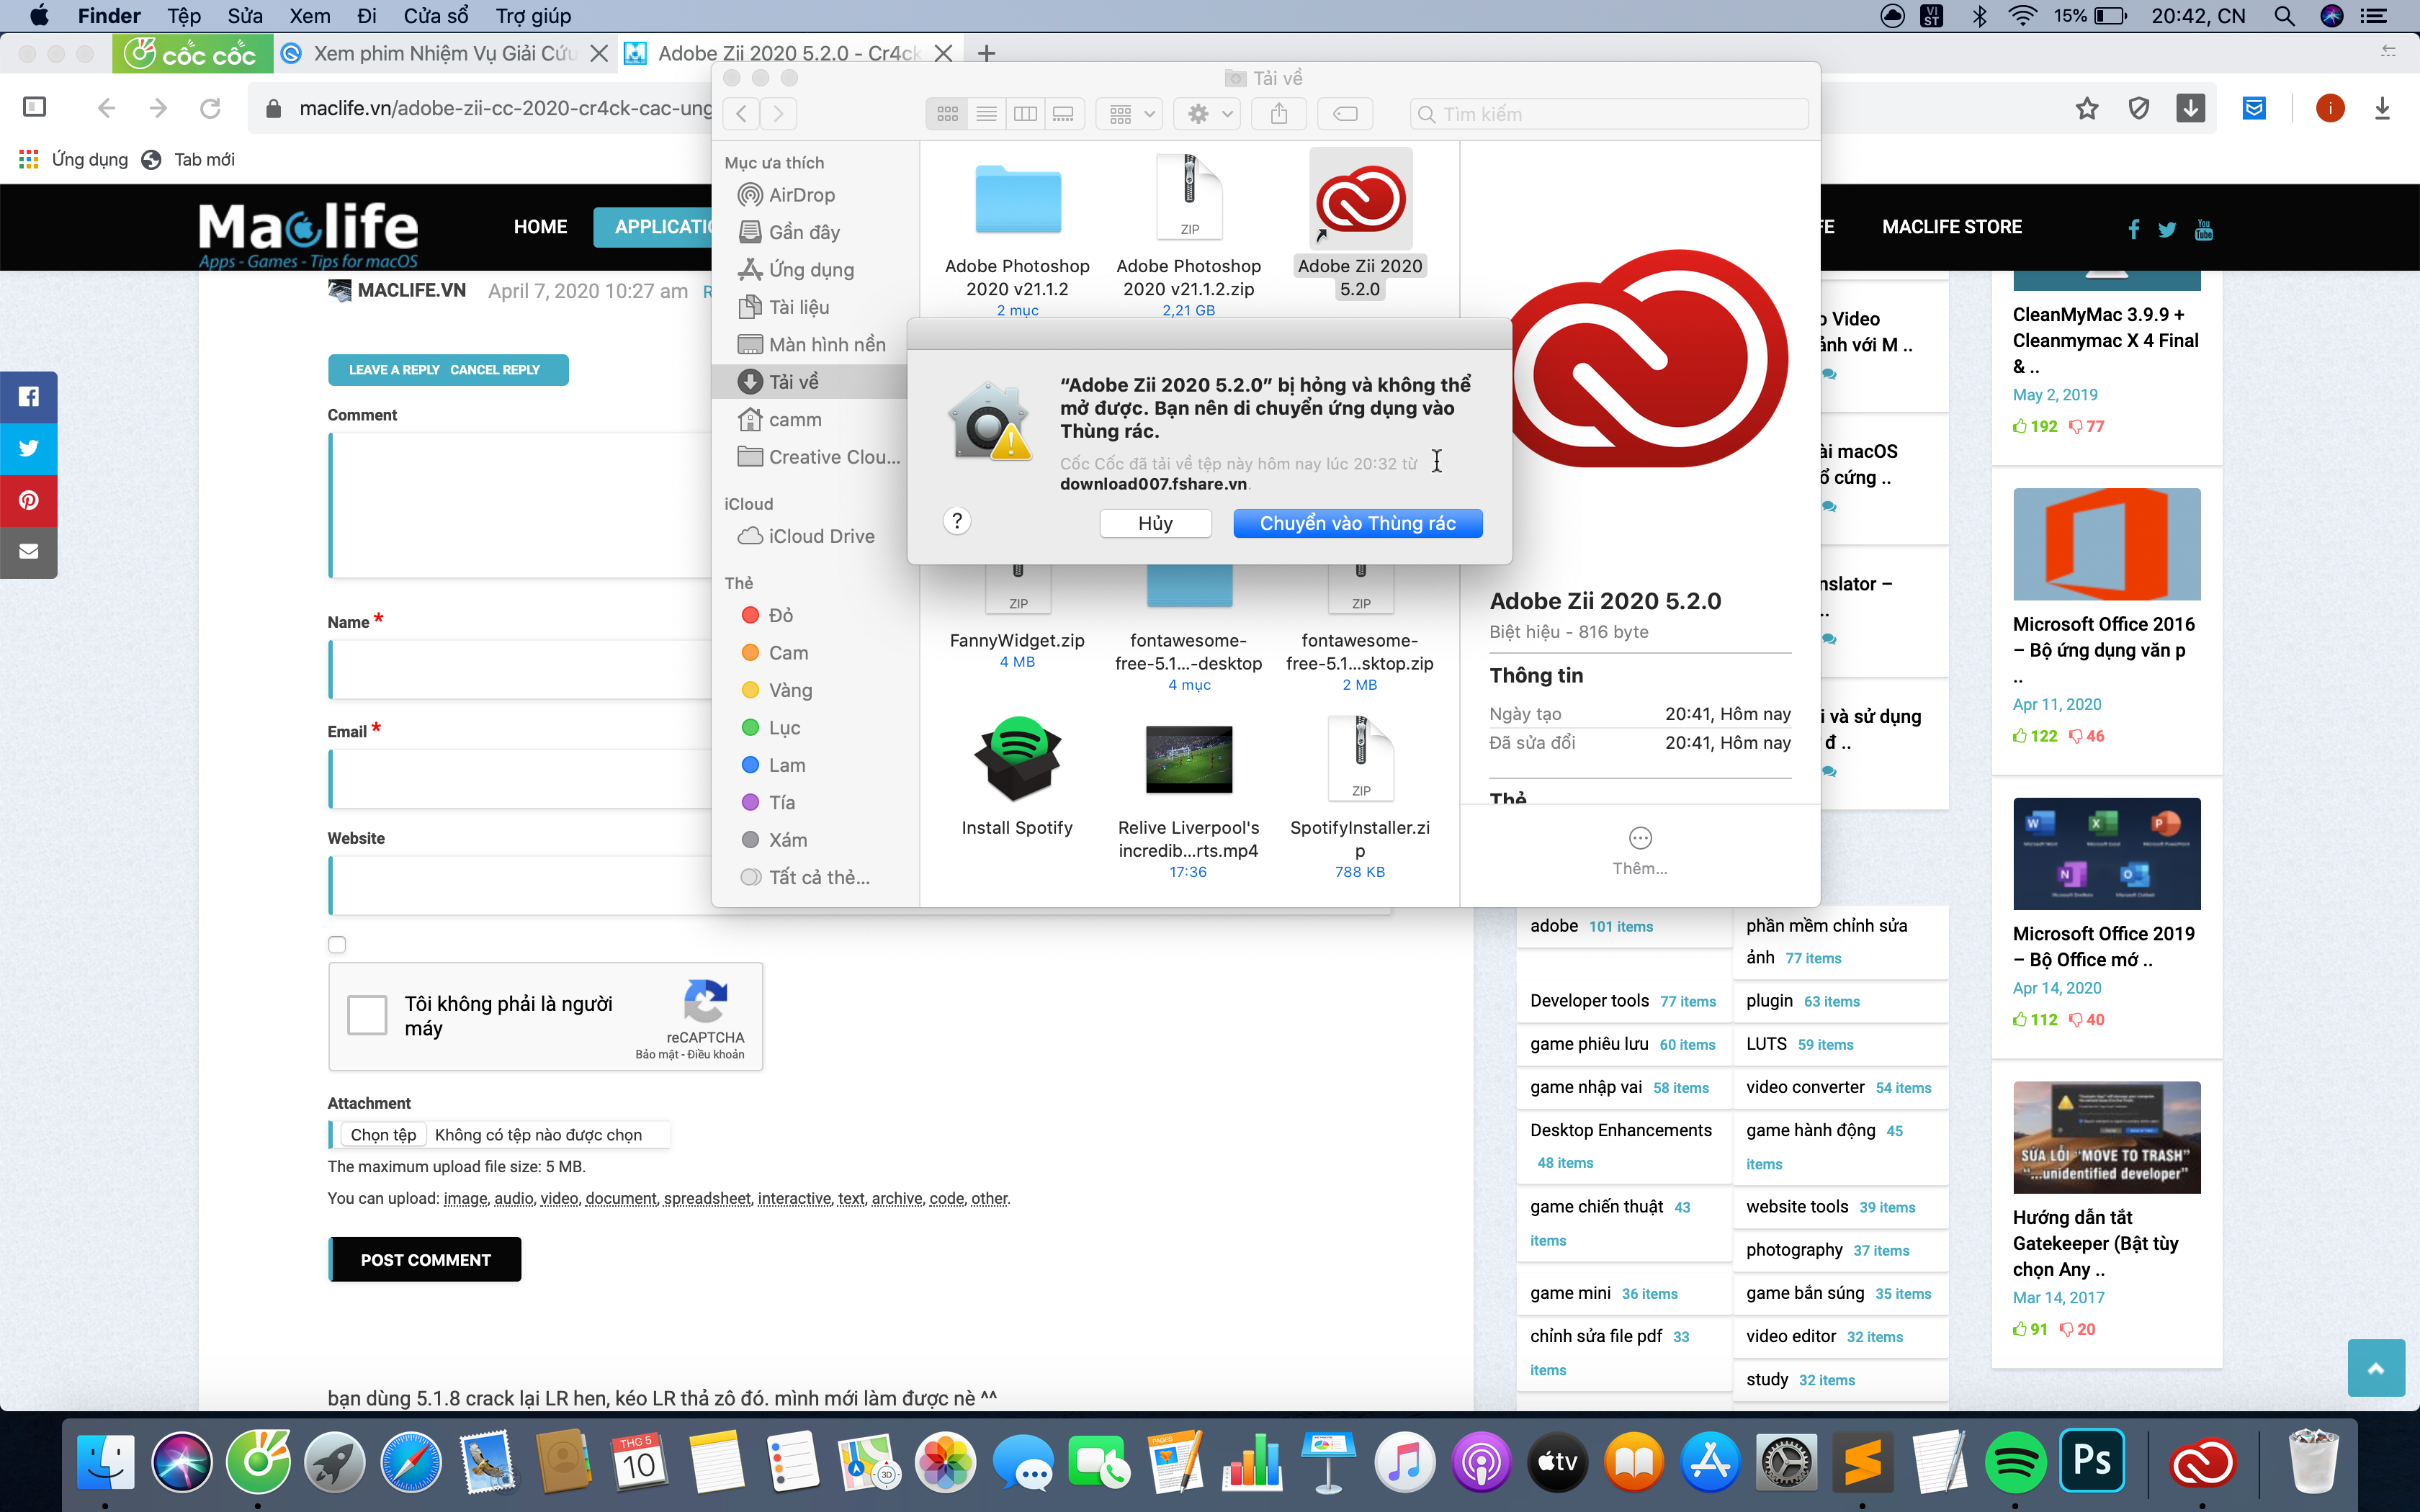
Task: Open System Preferences from the Dock
Action: click(1787, 1462)
